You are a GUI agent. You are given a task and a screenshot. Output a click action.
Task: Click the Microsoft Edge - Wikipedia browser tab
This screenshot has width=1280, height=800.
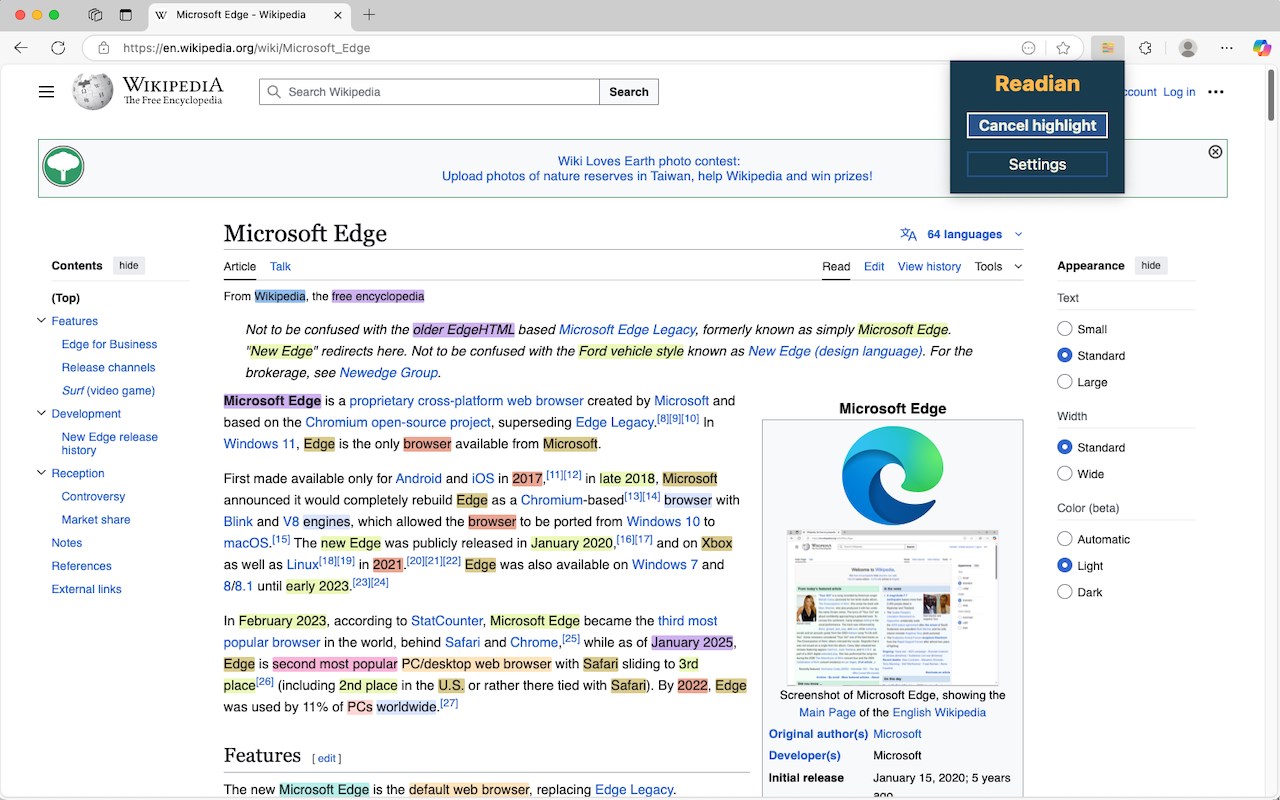pyautogui.click(x=247, y=15)
